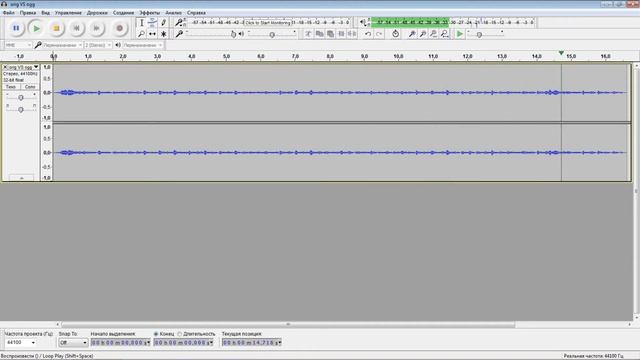Select the Draw pencil tool

click(163, 23)
